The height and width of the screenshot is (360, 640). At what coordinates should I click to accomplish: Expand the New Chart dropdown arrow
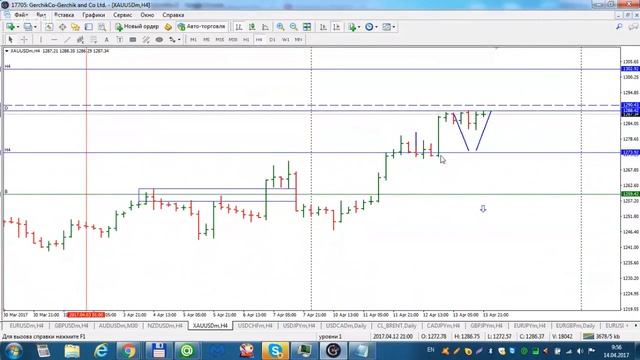(18, 27)
